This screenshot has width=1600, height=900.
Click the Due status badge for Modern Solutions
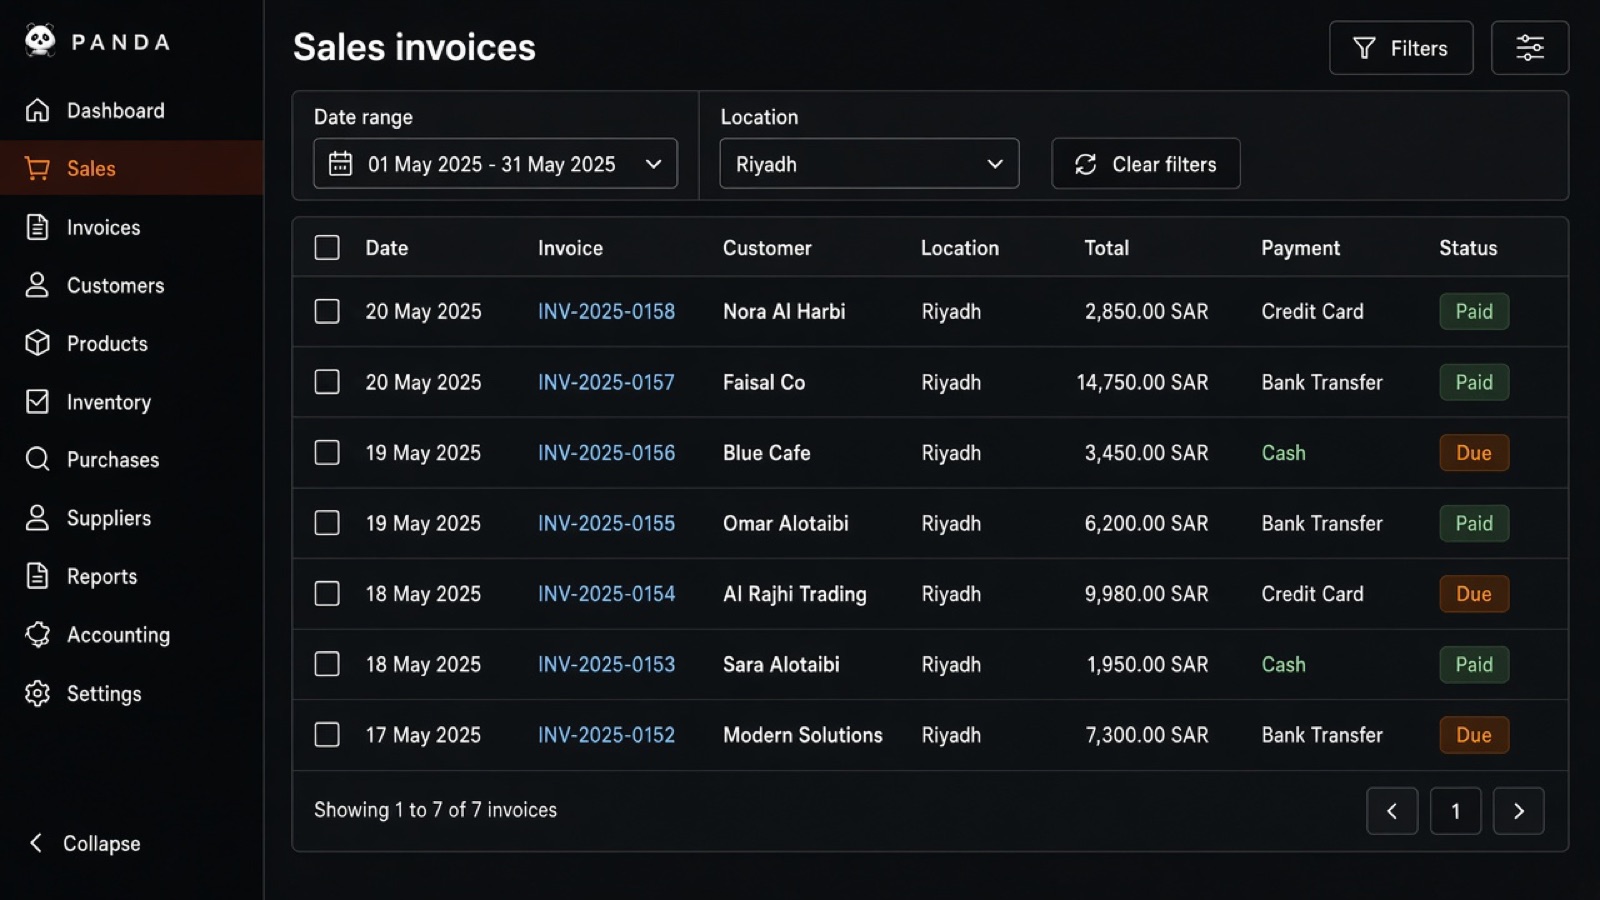tap(1474, 734)
